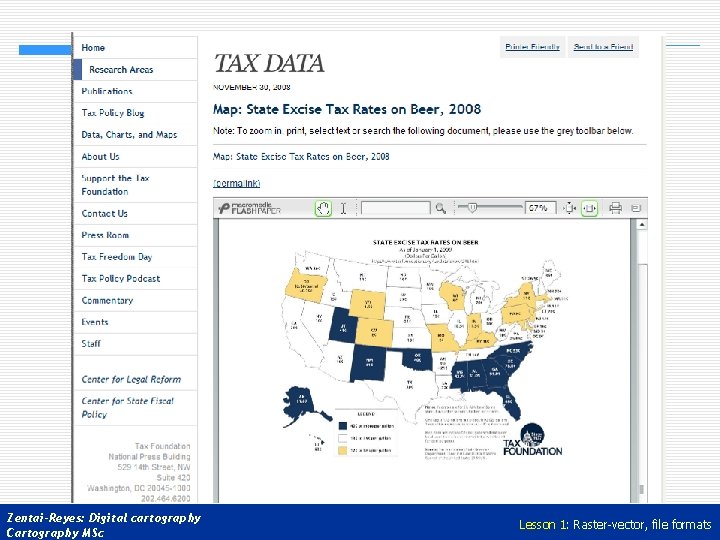
Task: Open Research Areas in sidebar
Action: pyautogui.click(x=121, y=70)
